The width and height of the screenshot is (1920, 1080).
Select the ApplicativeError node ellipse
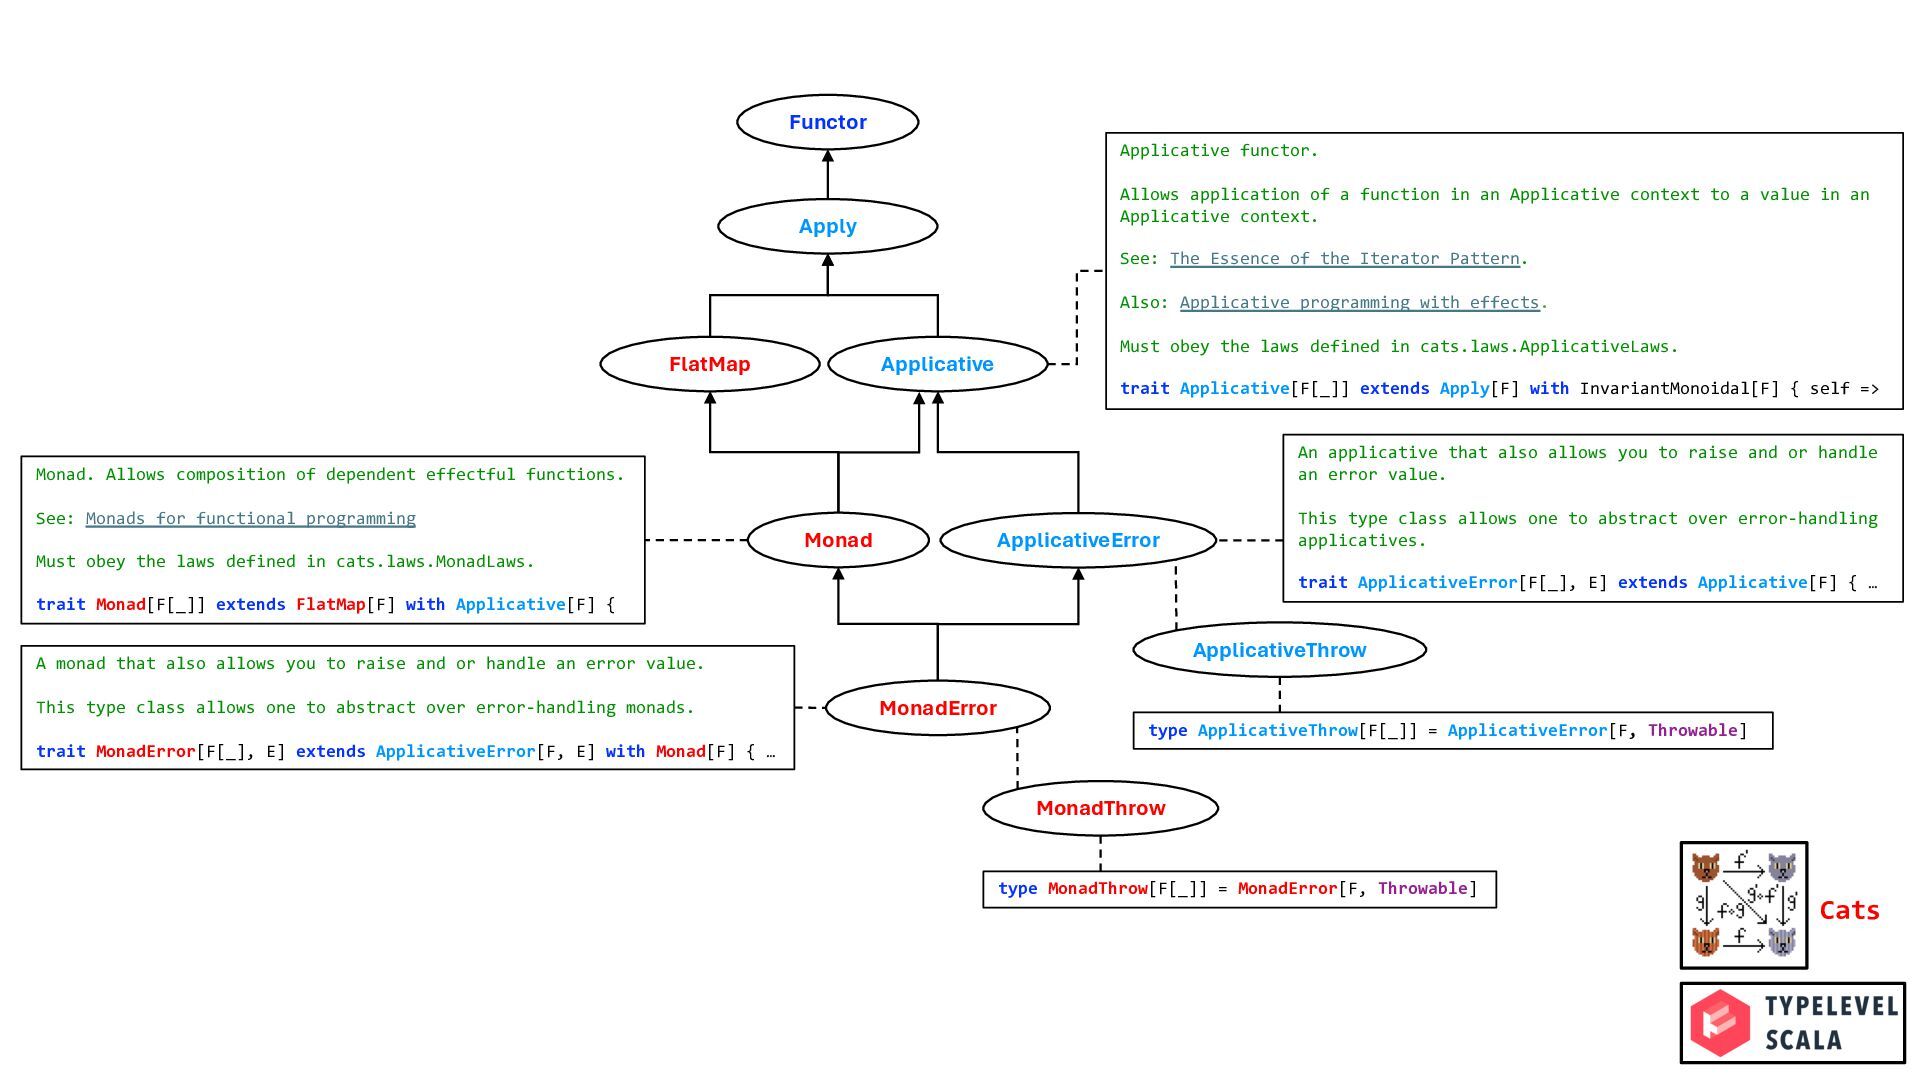tap(1078, 540)
